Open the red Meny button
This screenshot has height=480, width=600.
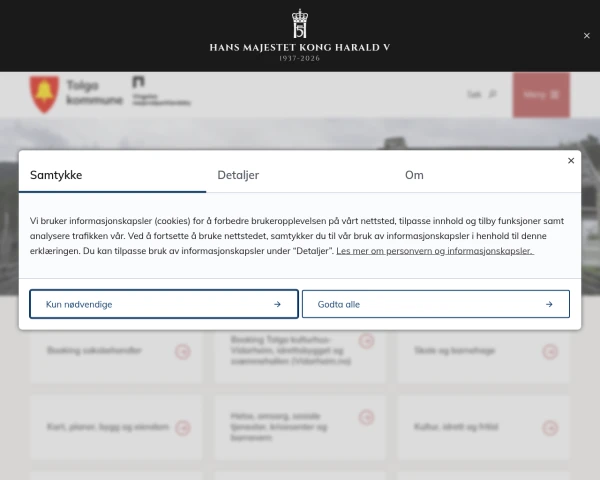[541, 95]
